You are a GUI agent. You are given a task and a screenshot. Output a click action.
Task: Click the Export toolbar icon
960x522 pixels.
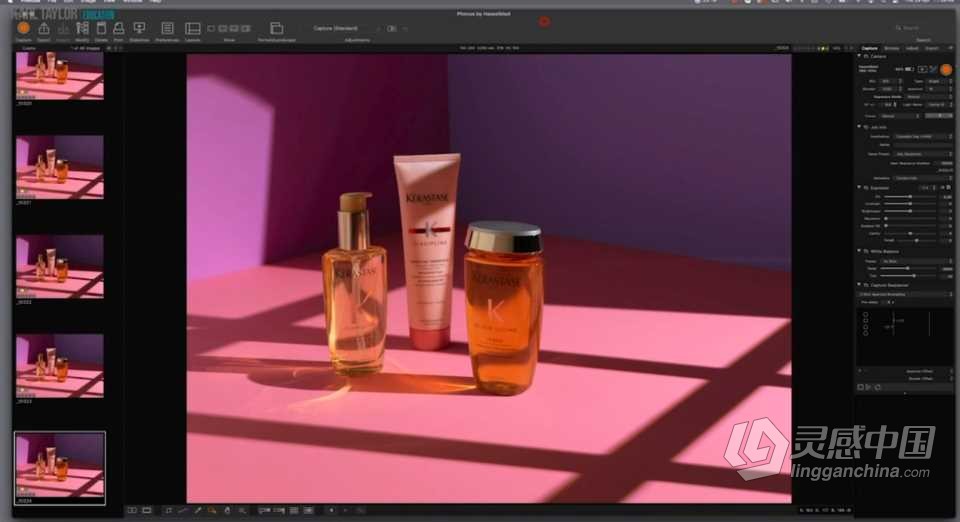point(43,28)
